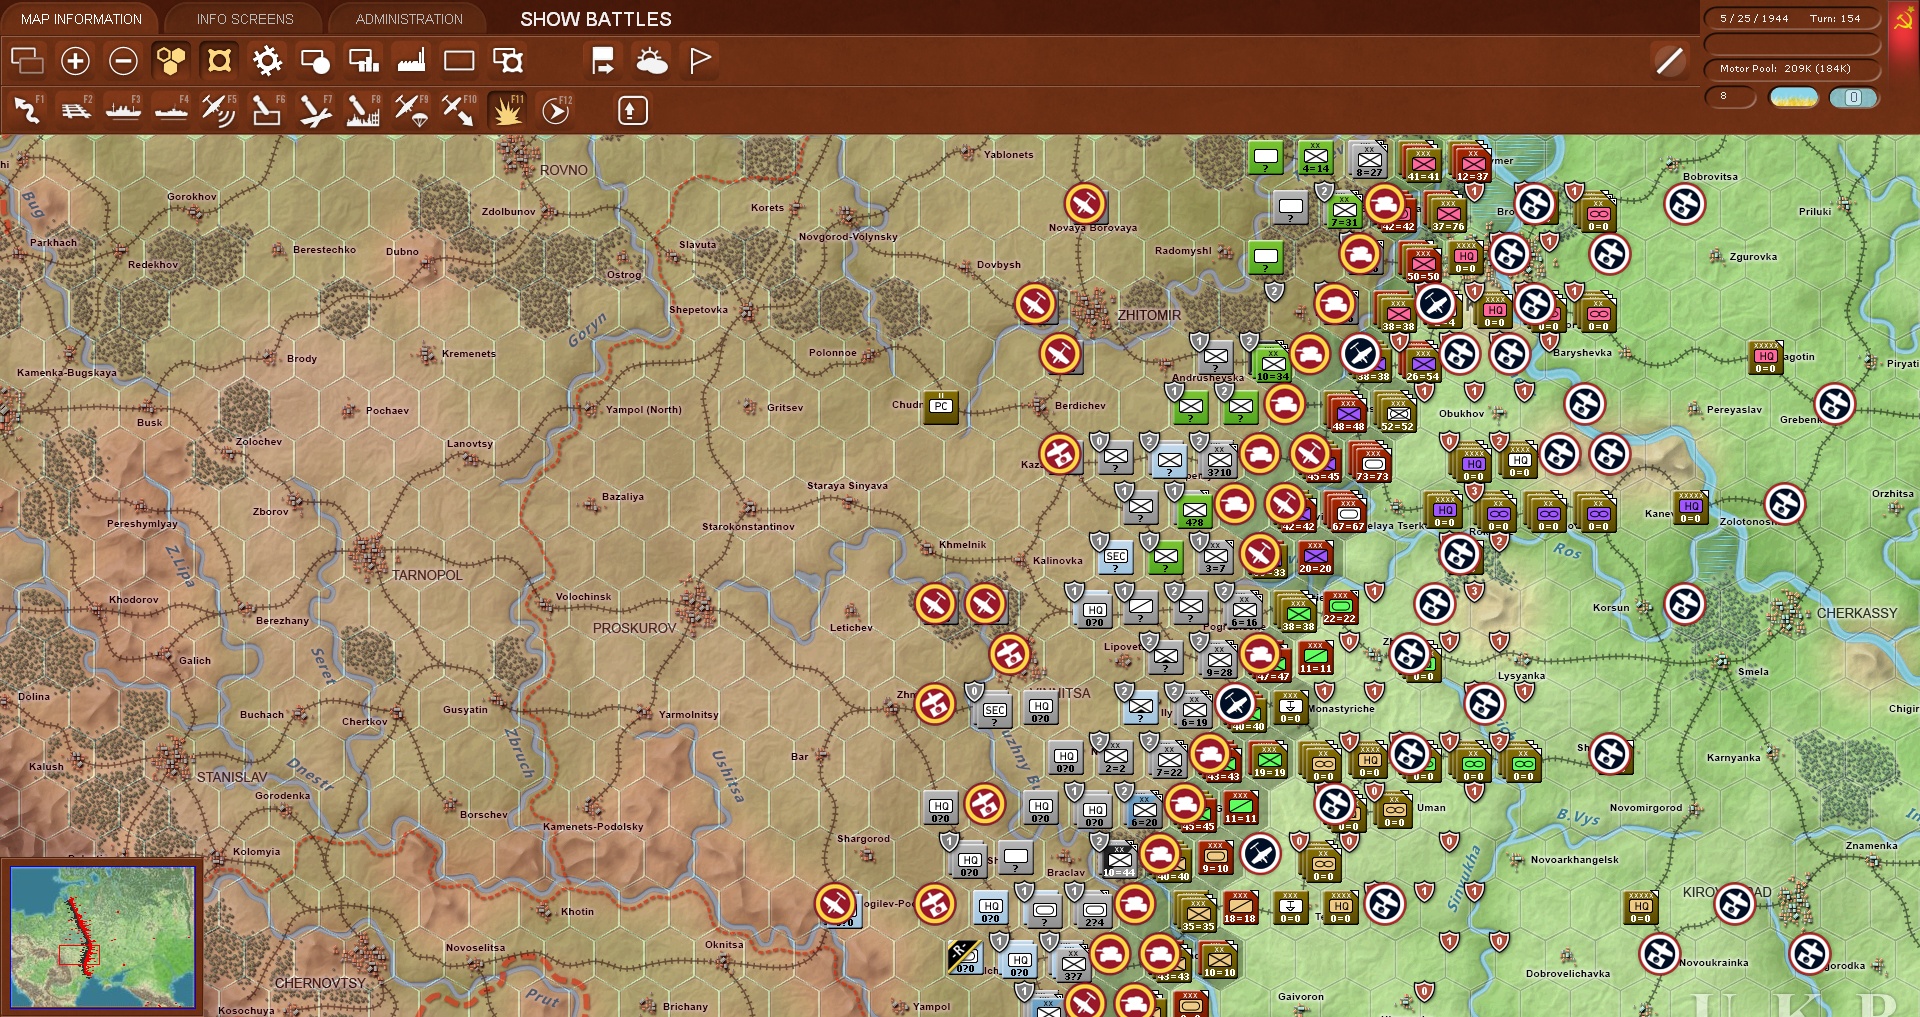Viewport: 1920px width, 1017px height.
Task: Click the diagonal slash round button
Action: 1670,61
